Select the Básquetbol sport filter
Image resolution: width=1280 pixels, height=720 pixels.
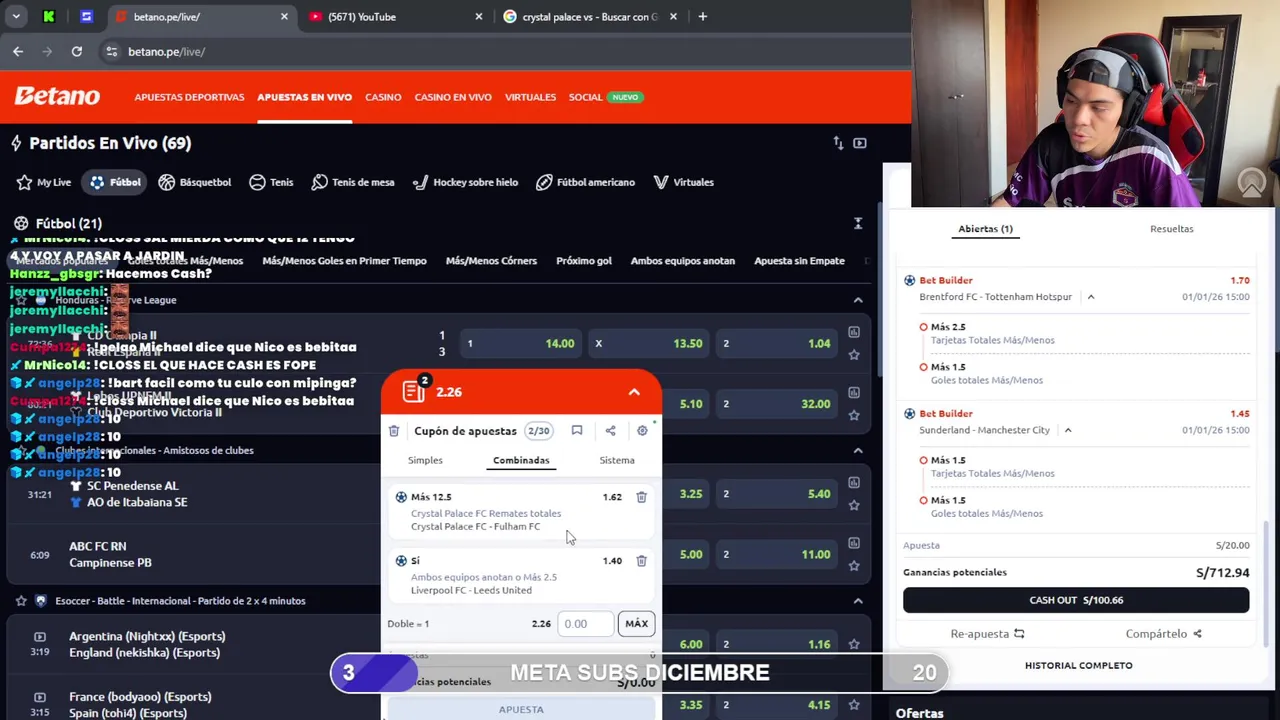pyautogui.click(x=195, y=182)
